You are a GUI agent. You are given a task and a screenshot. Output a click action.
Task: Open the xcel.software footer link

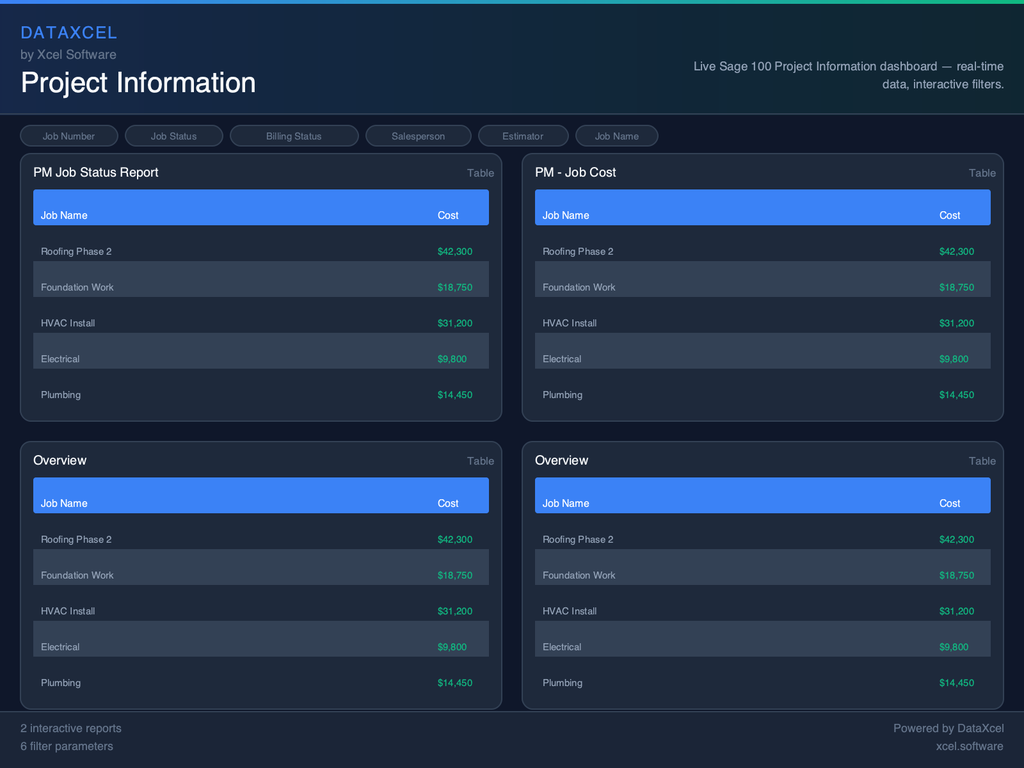click(x=969, y=746)
